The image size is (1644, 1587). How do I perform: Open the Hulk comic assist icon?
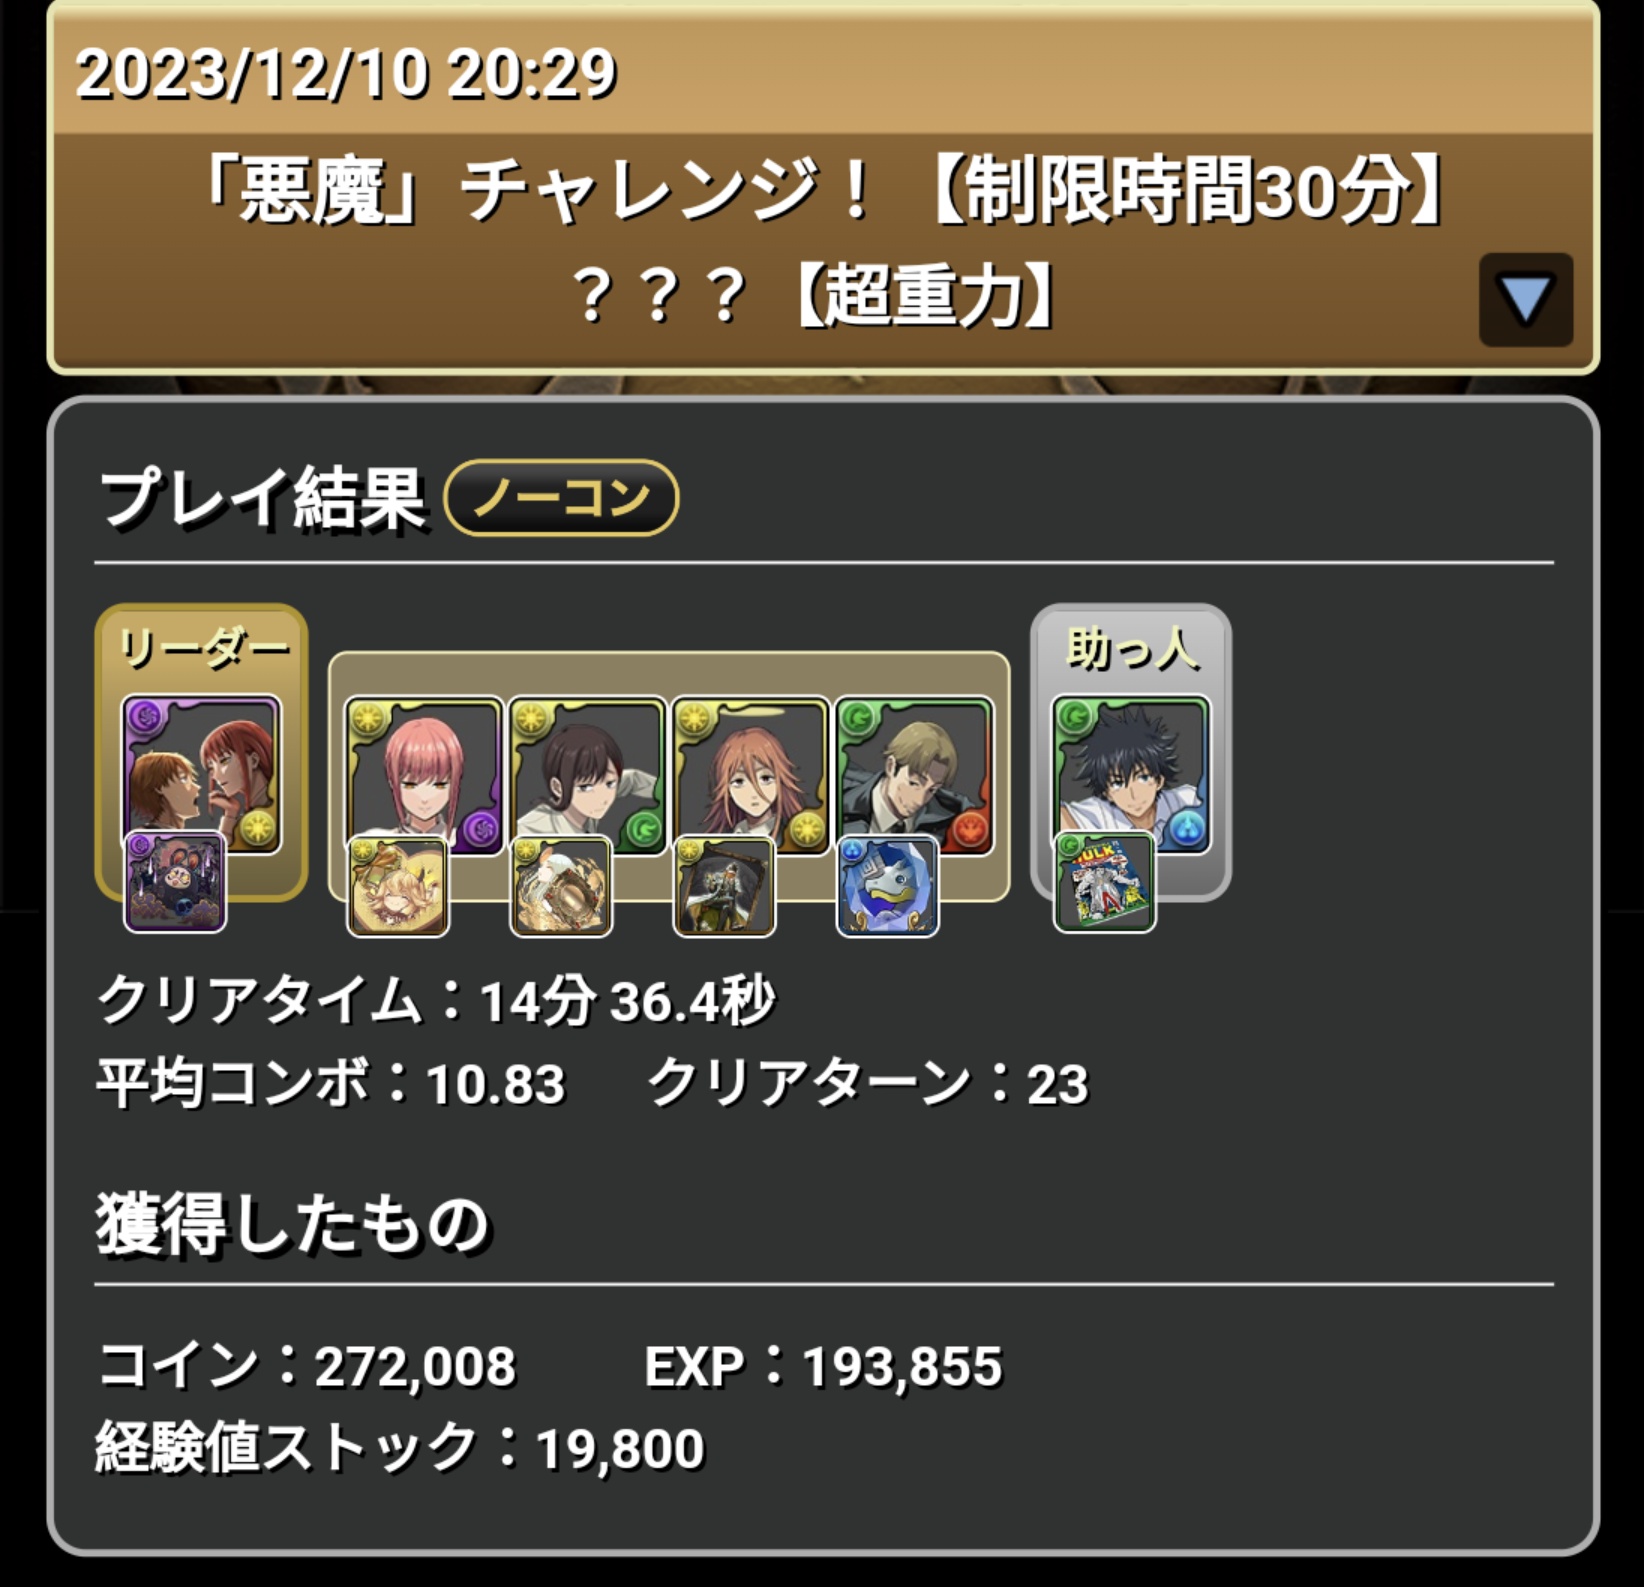1105,883
